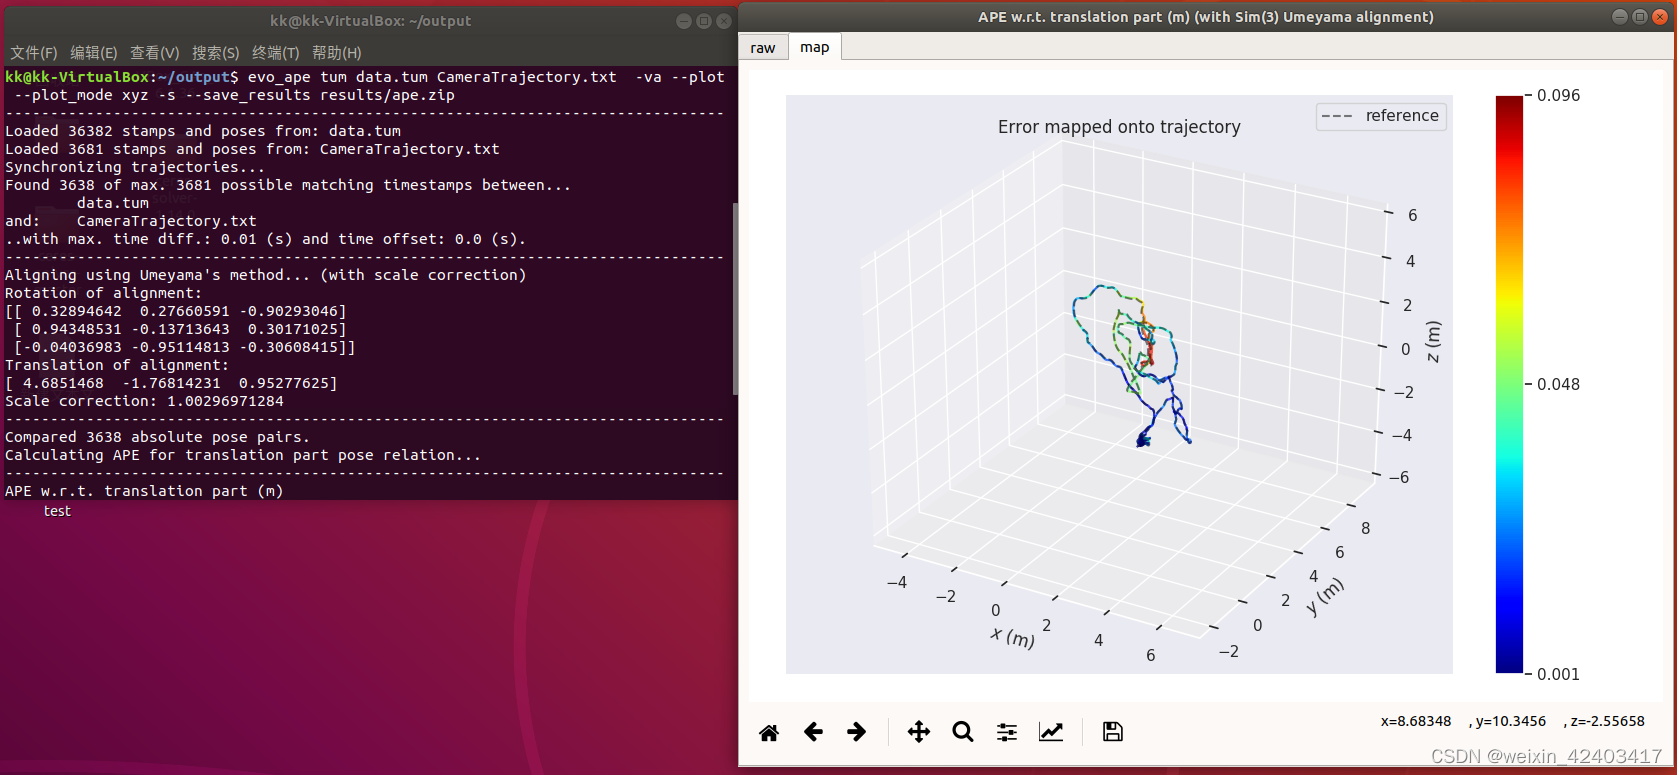1677x775 pixels.
Task: Open the 搜索(S) terminal menu
Action: (x=215, y=53)
